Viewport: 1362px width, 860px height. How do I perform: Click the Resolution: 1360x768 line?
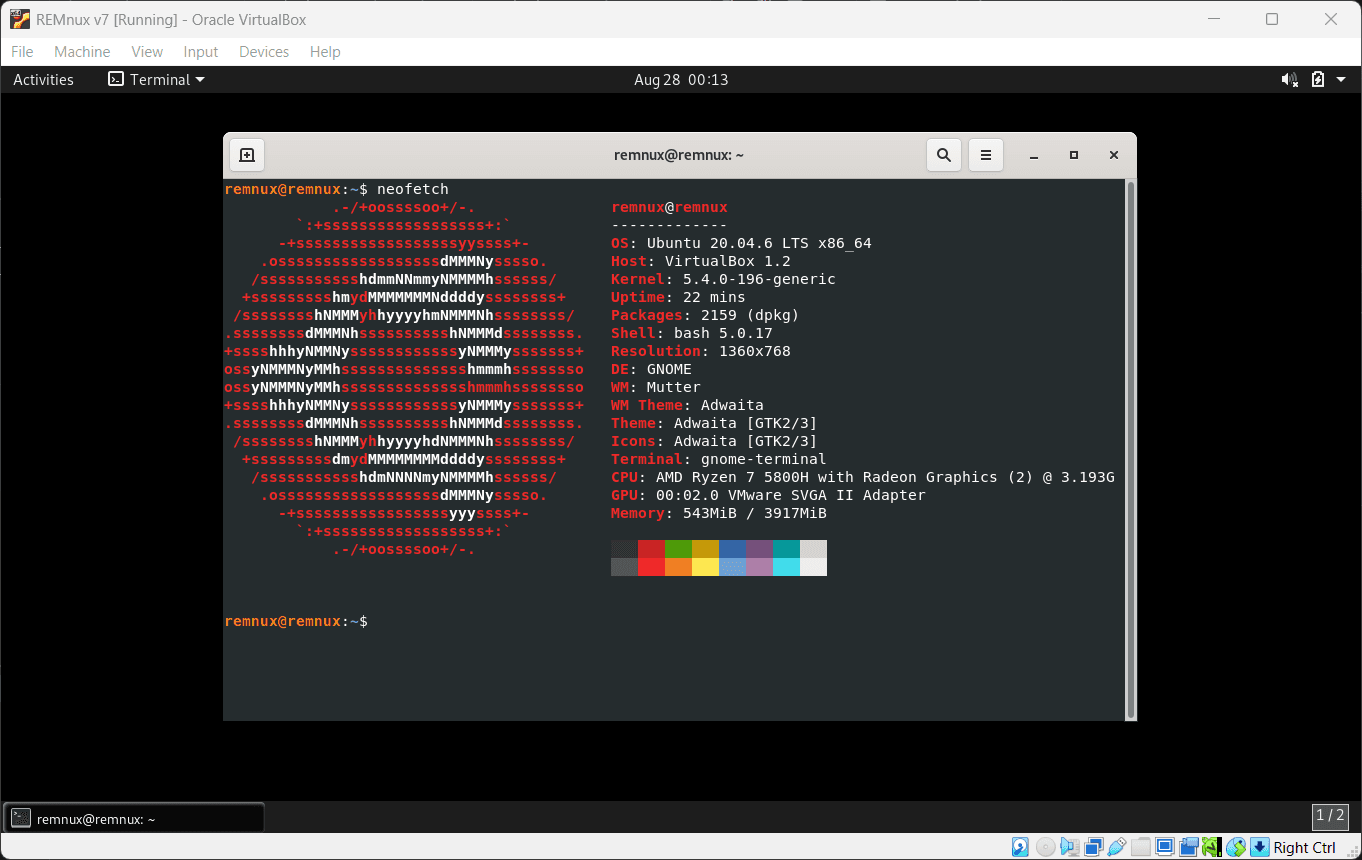point(701,351)
